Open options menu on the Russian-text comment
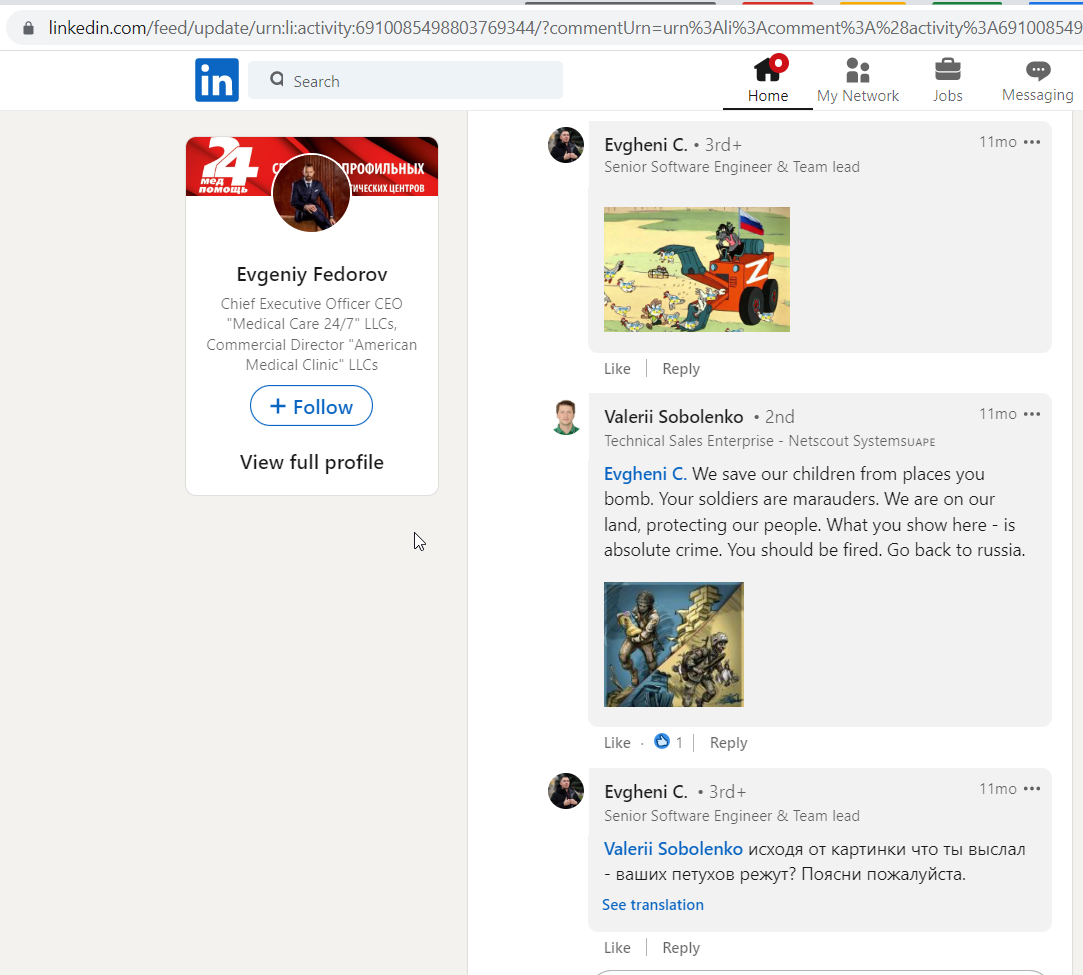Screen dimensions: 1083x975 pos(1032,789)
